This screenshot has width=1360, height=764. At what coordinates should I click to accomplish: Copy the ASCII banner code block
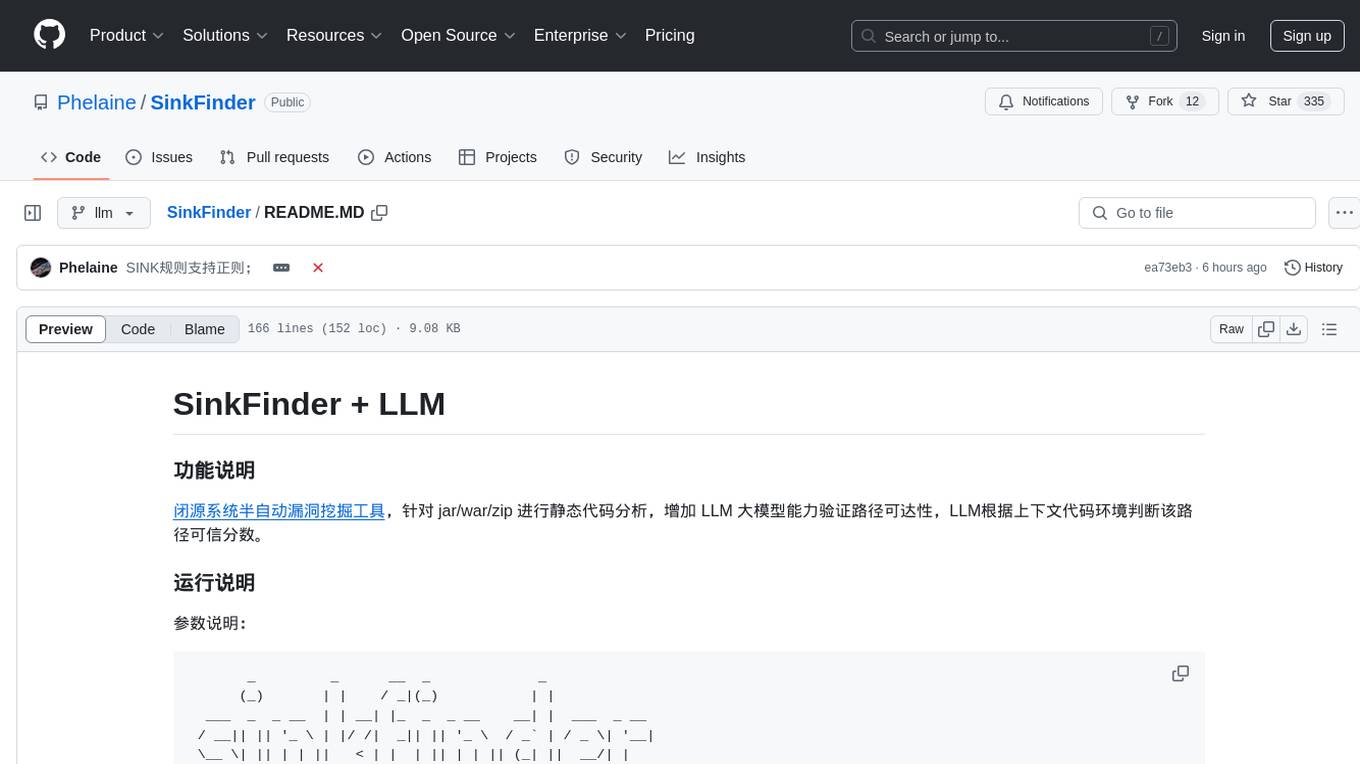point(1180,674)
